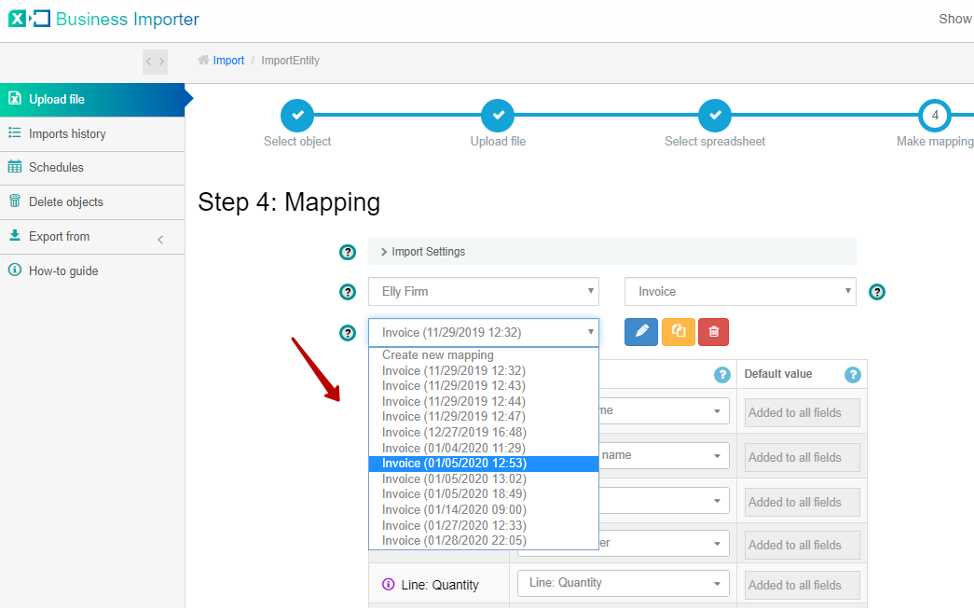Select Invoice (01/14/2020 09:00) option

click(483, 510)
